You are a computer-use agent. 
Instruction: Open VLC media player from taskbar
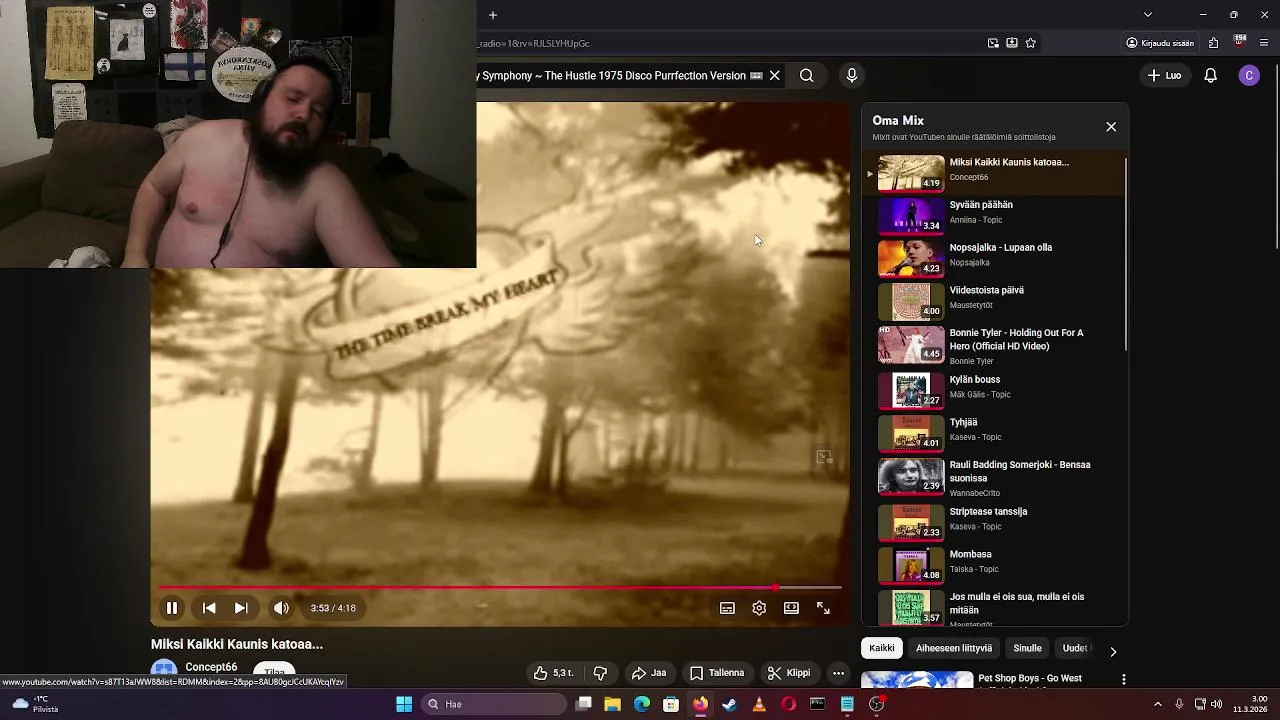pos(759,704)
